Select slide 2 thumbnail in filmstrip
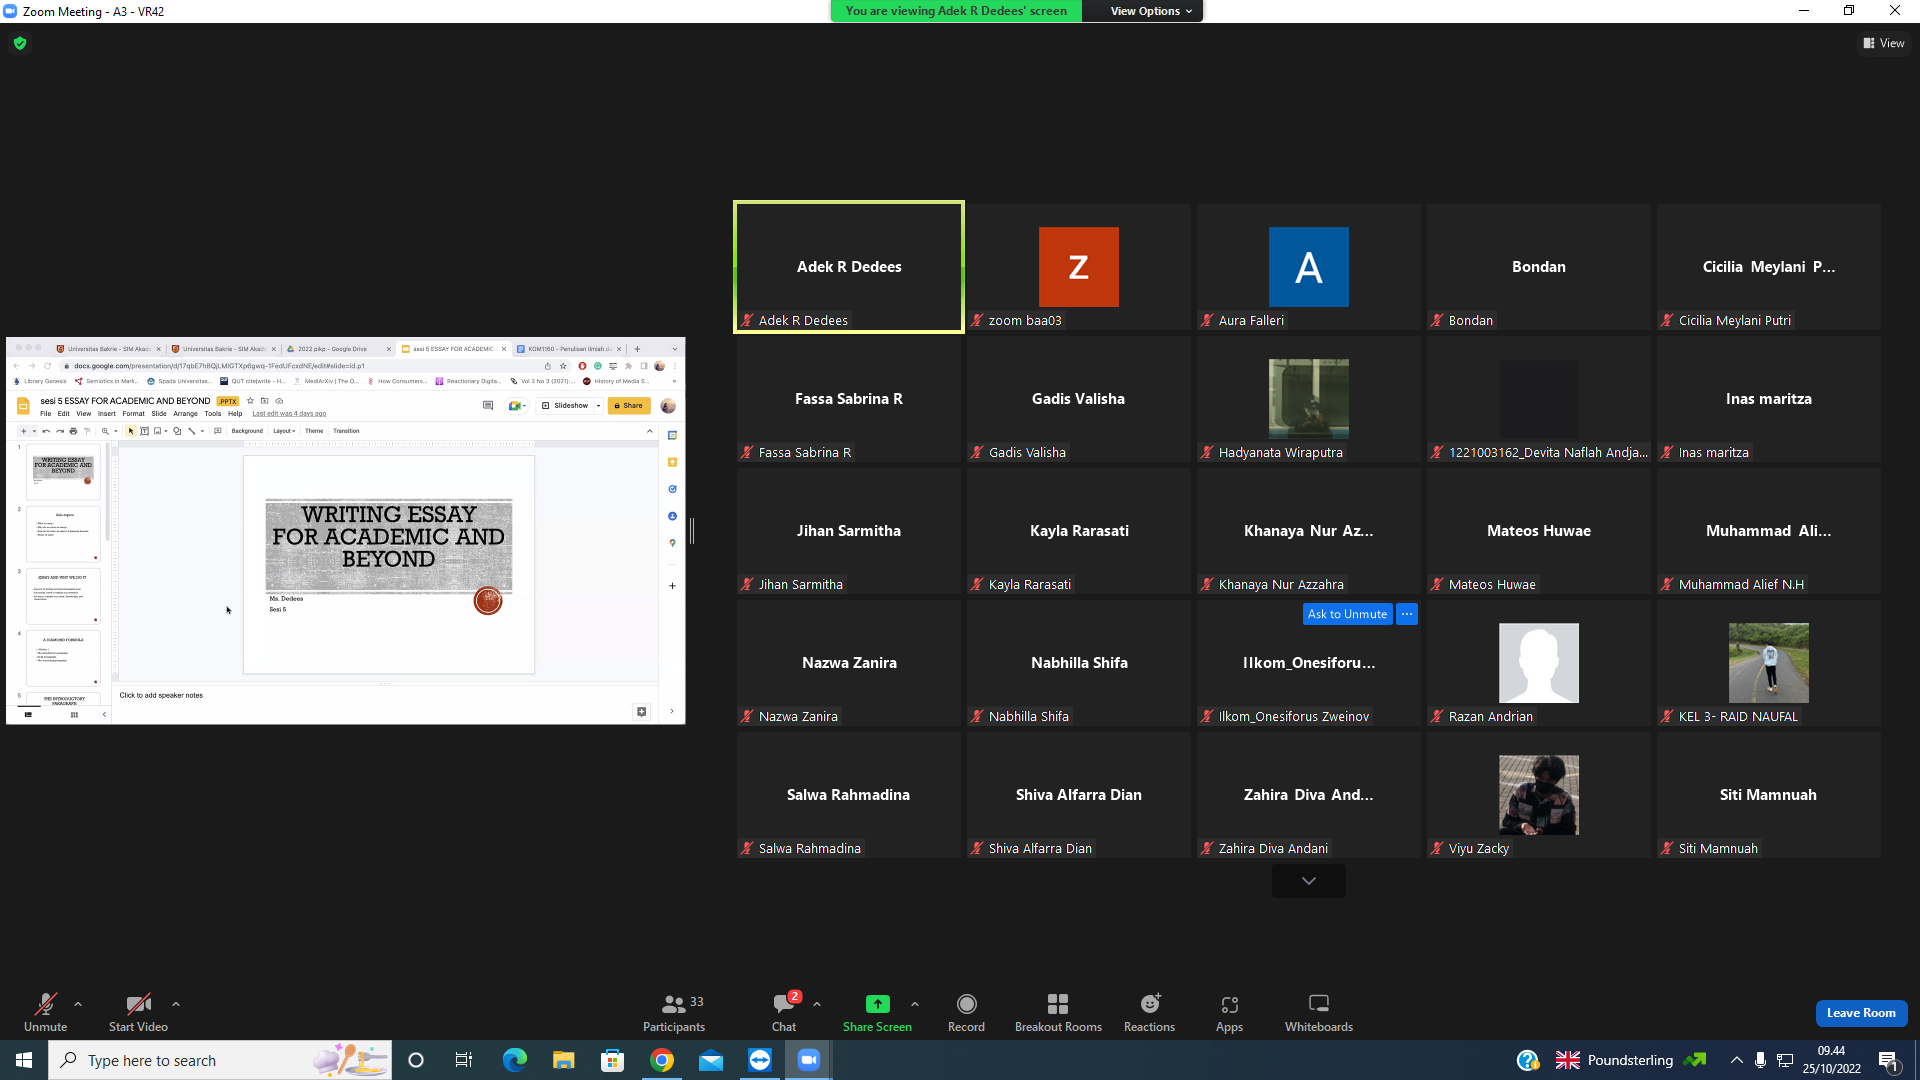 63,536
